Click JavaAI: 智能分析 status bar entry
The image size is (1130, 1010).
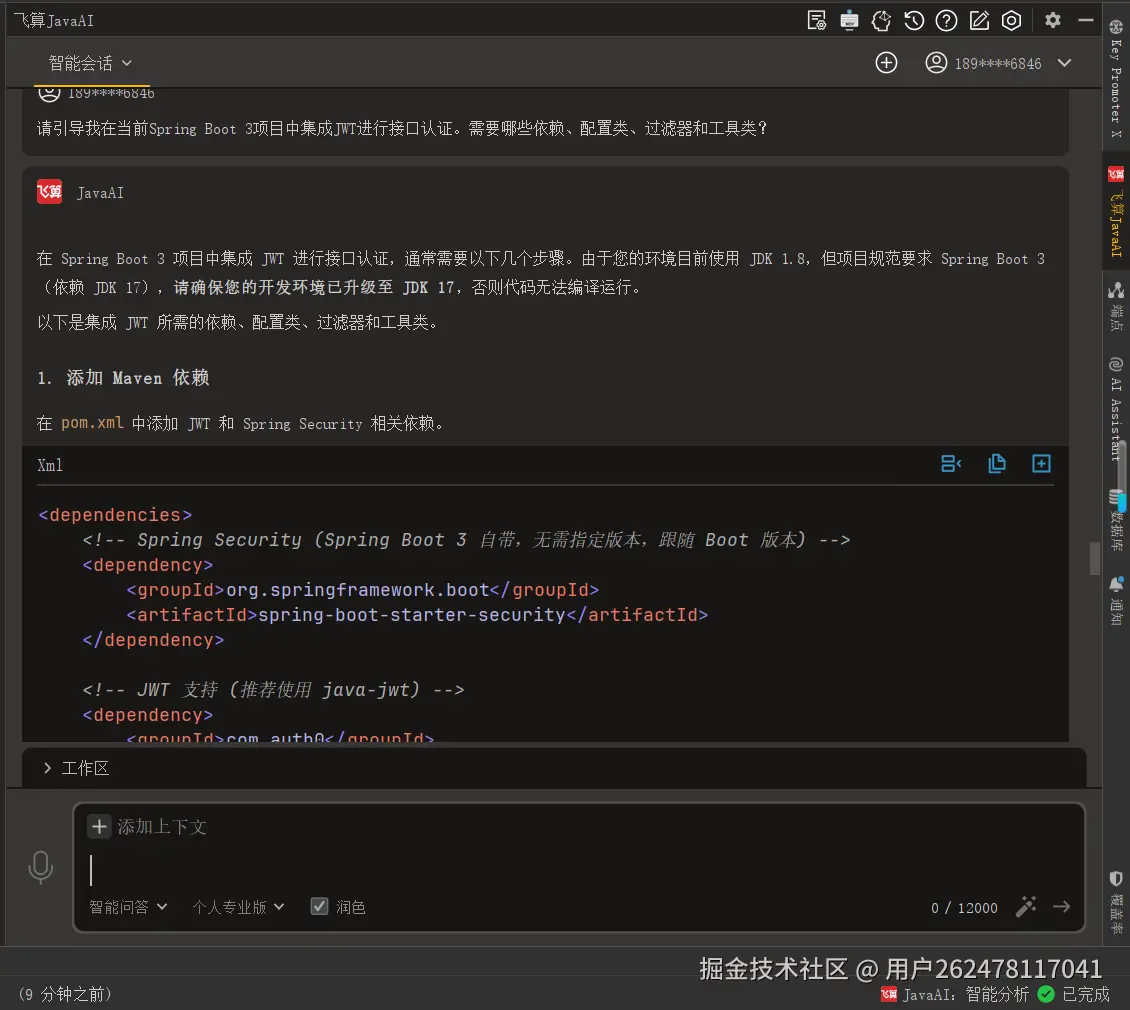954,994
